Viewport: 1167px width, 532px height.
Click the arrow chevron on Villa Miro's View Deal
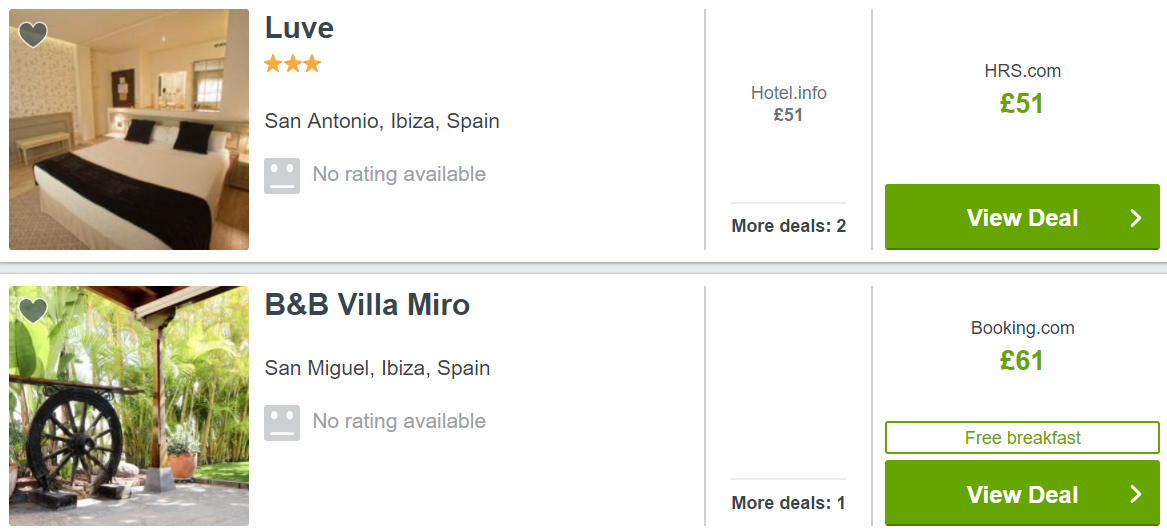[x=1136, y=495]
